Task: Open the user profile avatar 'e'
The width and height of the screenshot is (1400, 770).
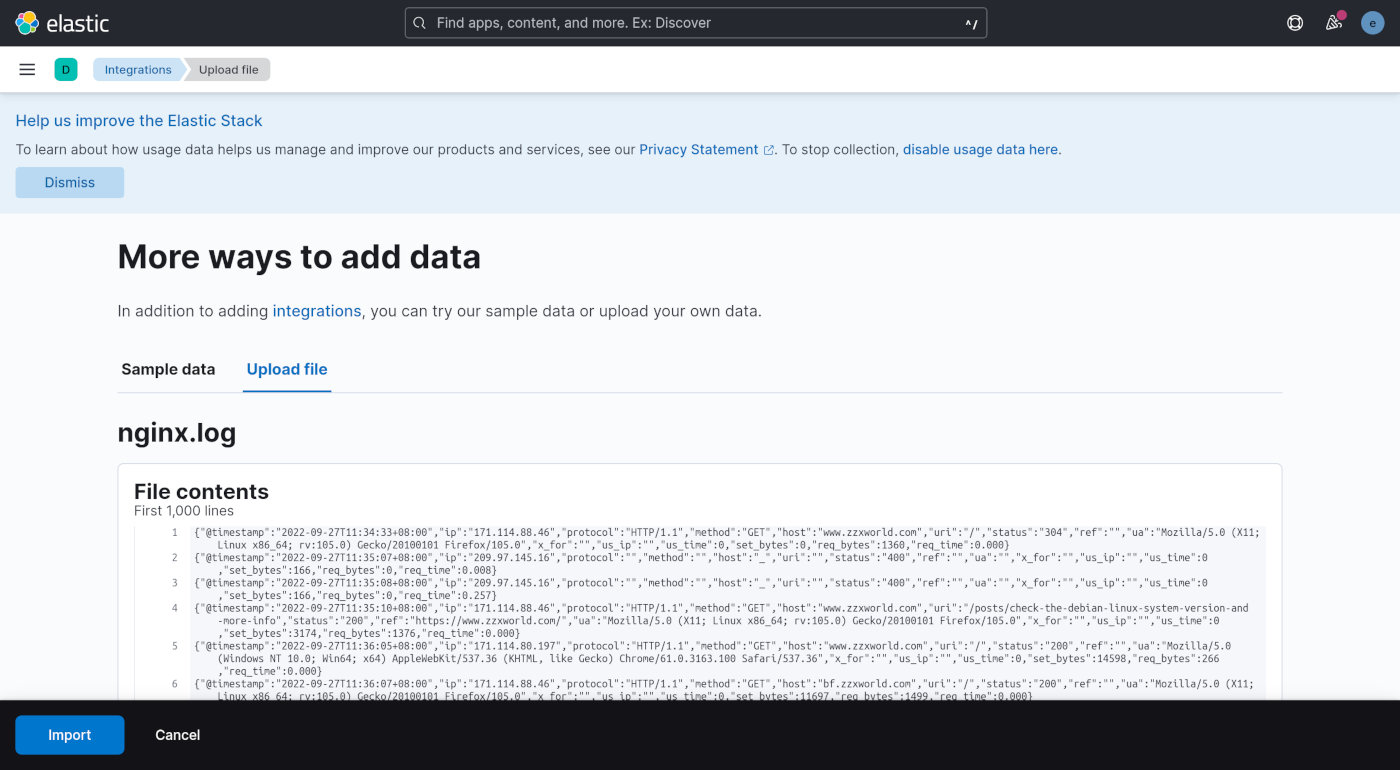Action: (x=1372, y=22)
